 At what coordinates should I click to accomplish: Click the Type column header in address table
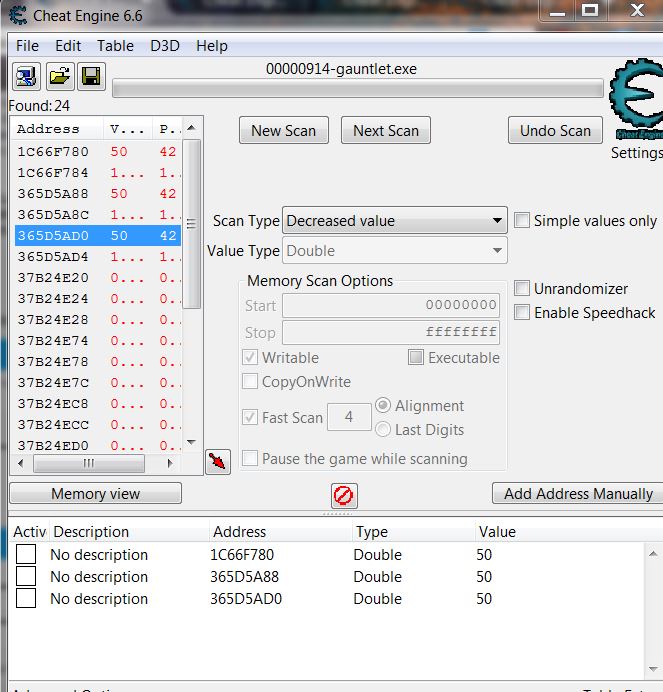(x=372, y=532)
